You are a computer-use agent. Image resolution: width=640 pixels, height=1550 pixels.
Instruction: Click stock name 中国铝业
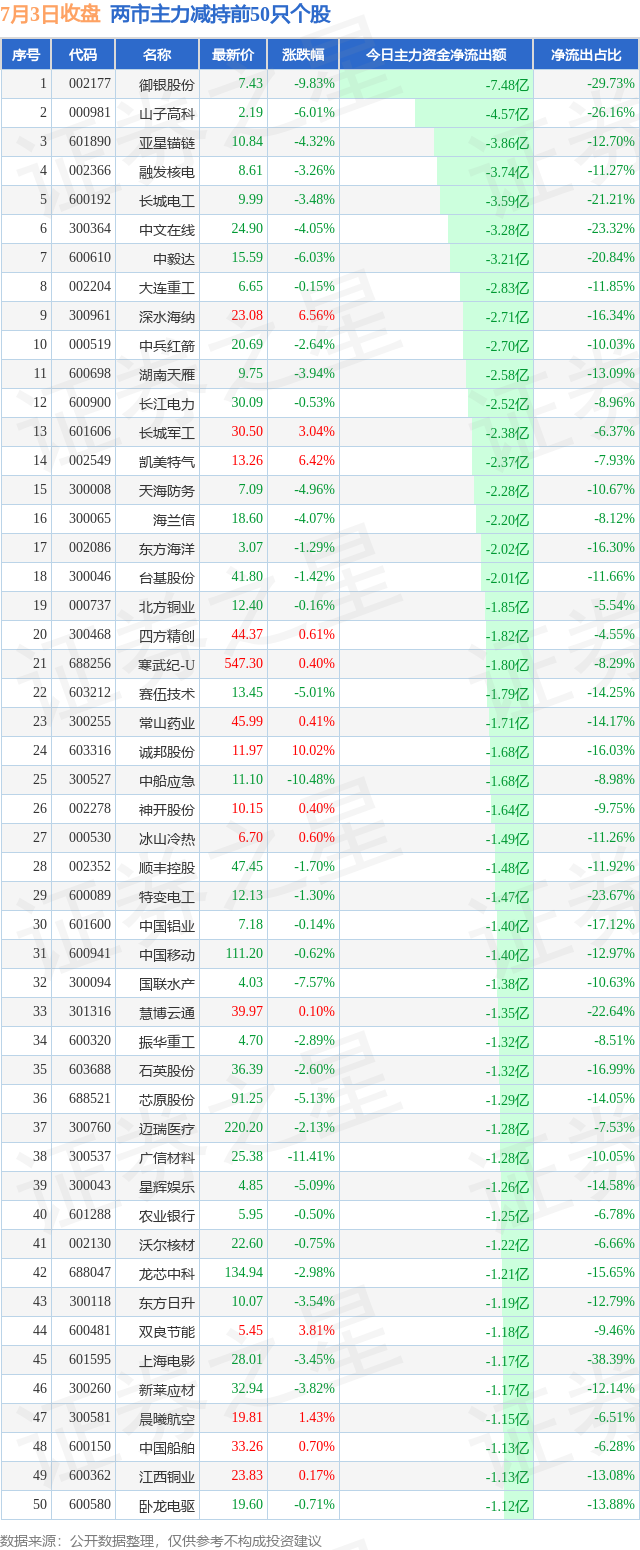[167, 925]
